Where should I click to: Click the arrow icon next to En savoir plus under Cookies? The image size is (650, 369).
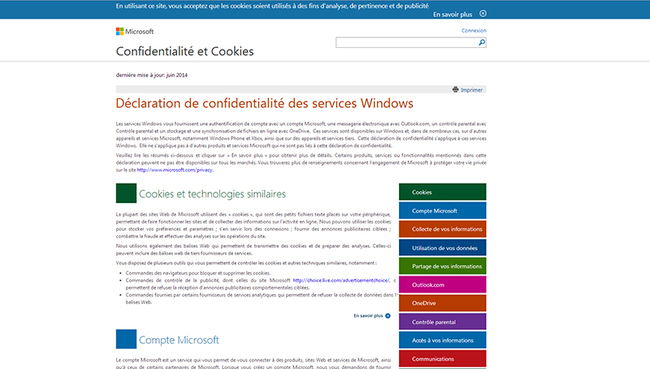pos(388,316)
